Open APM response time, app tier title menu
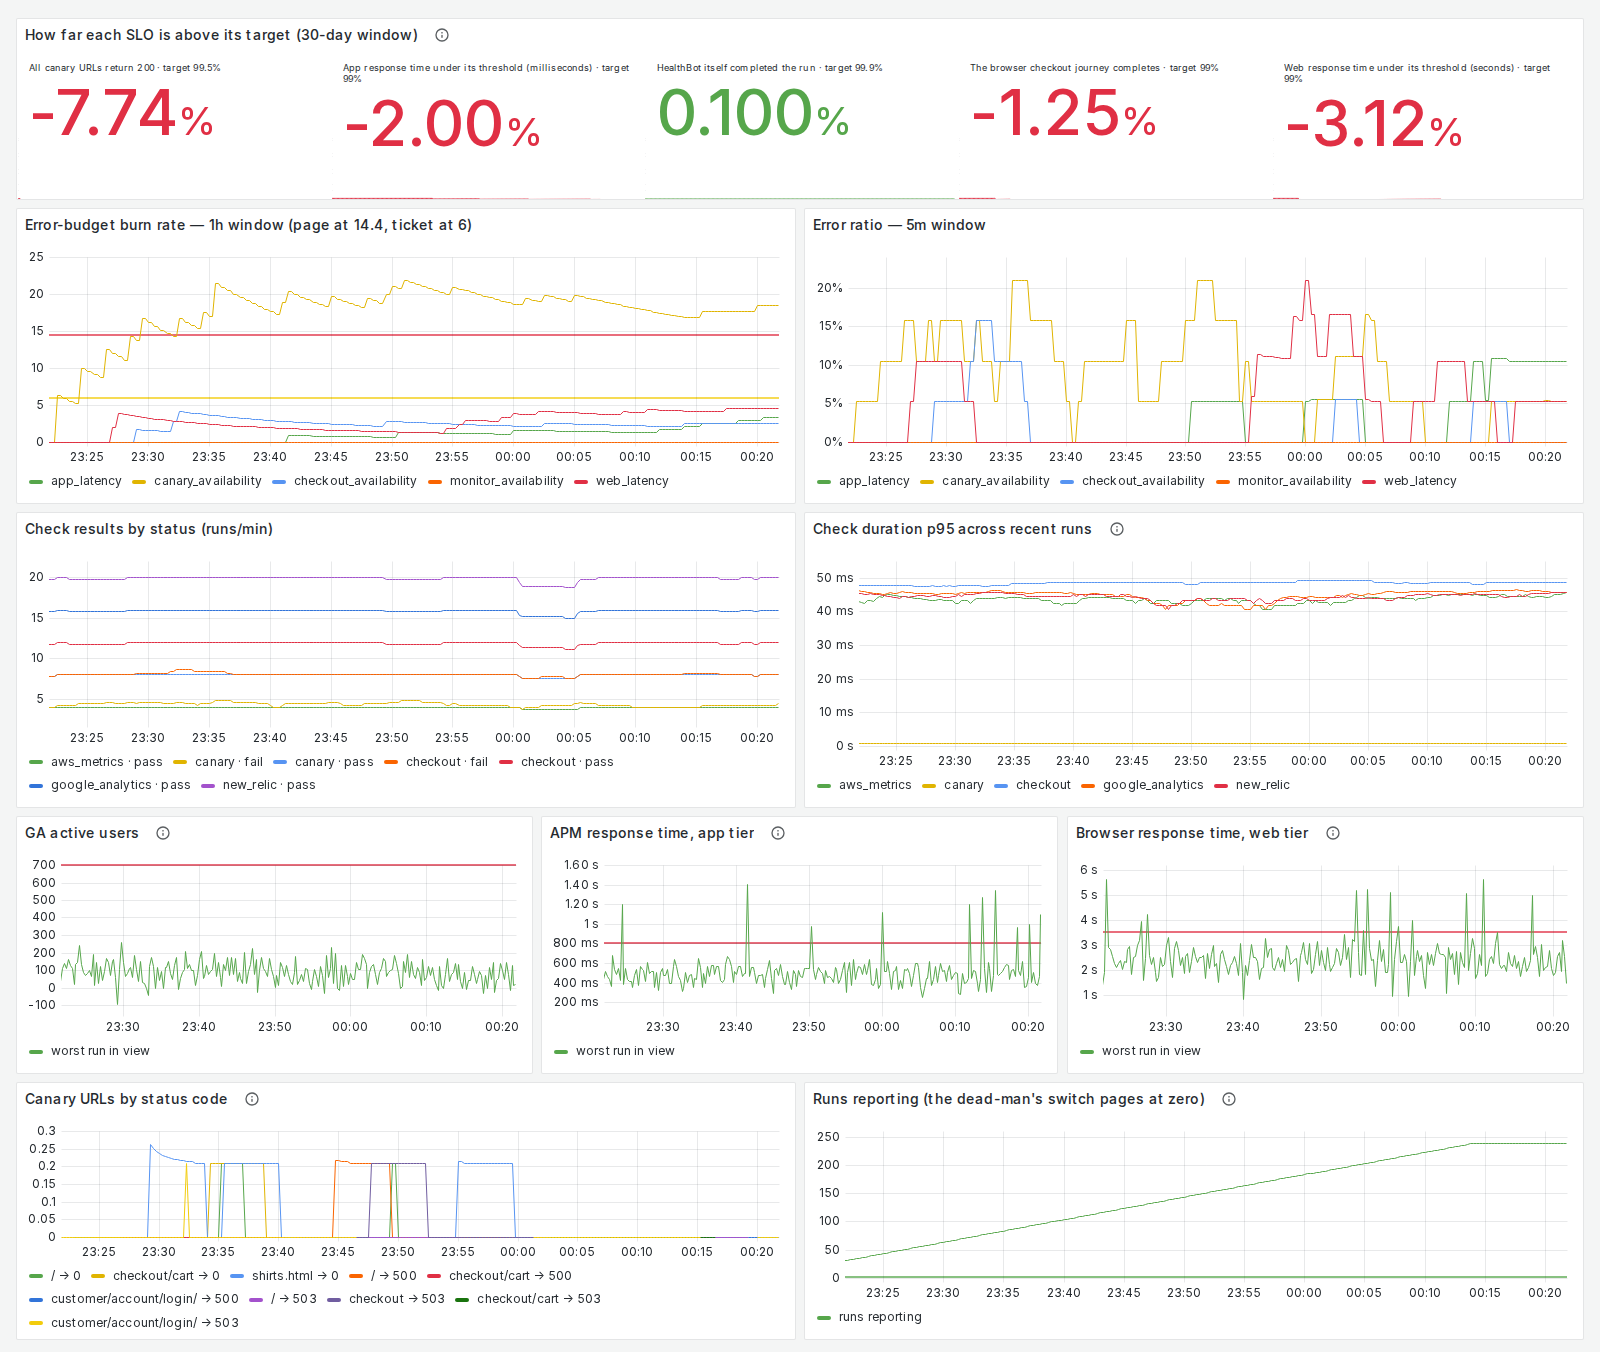This screenshot has width=1600, height=1352. click(652, 833)
